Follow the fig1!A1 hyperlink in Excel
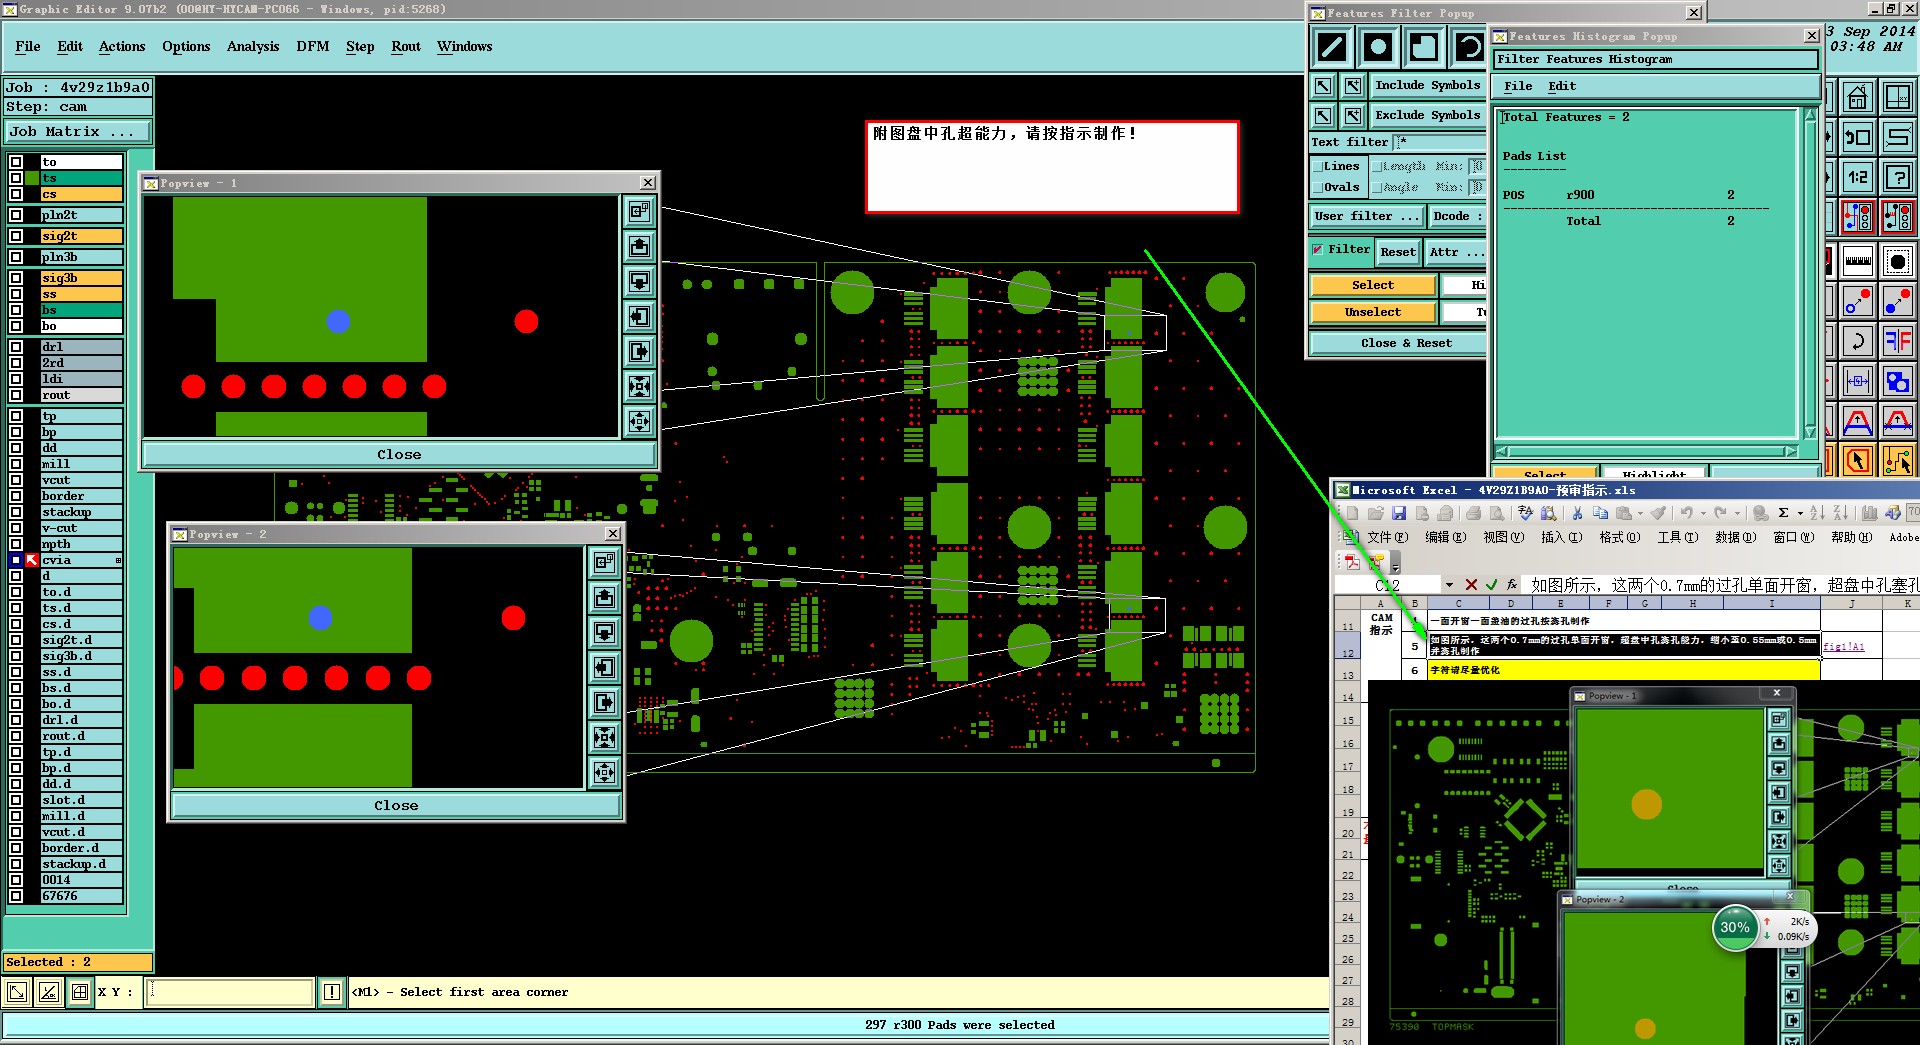Image resolution: width=1920 pixels, height=1045 pixels. (x=1844, y=647)
